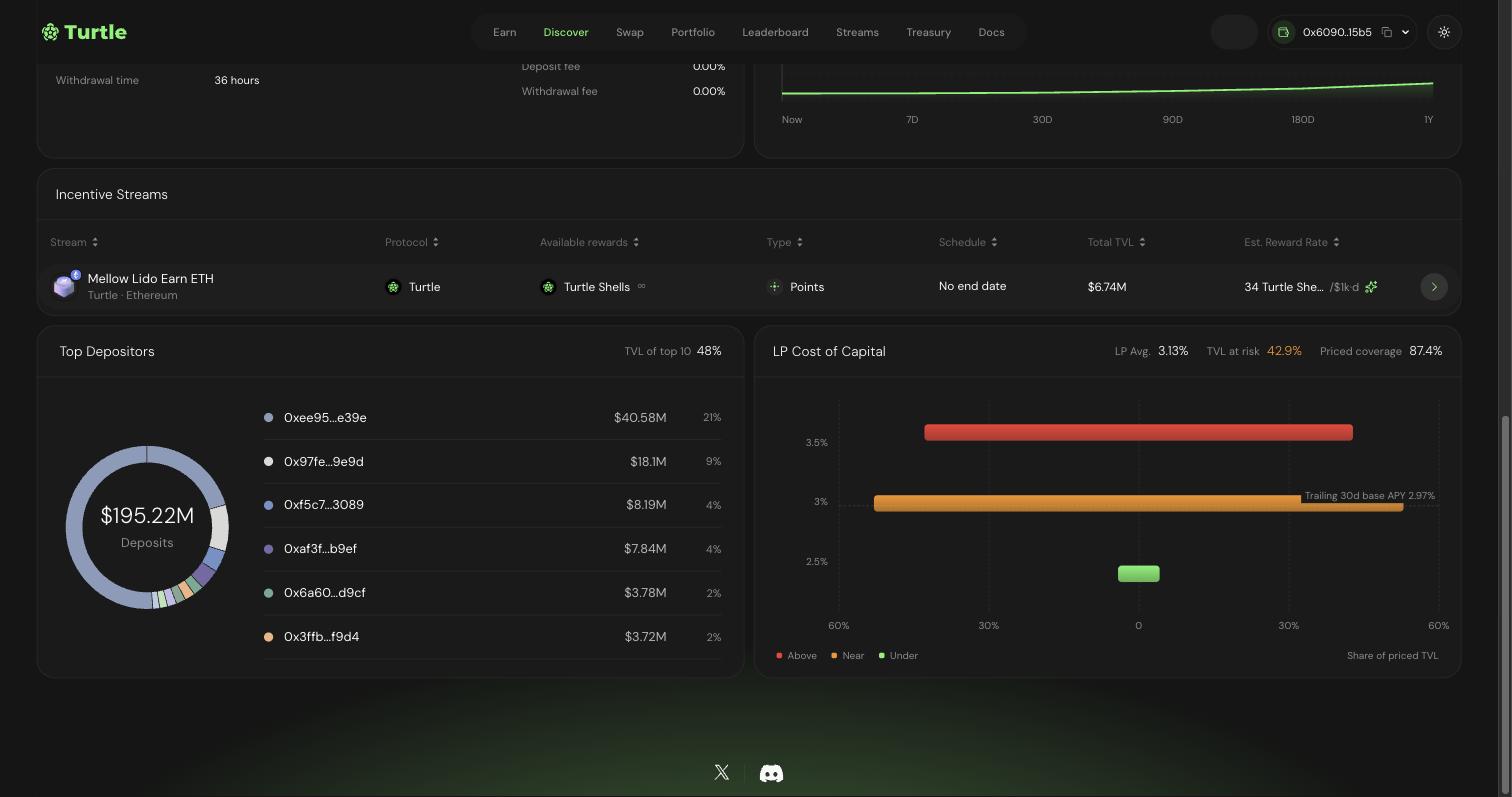
Task: Open the Streams page
Action: click(857, 32)
